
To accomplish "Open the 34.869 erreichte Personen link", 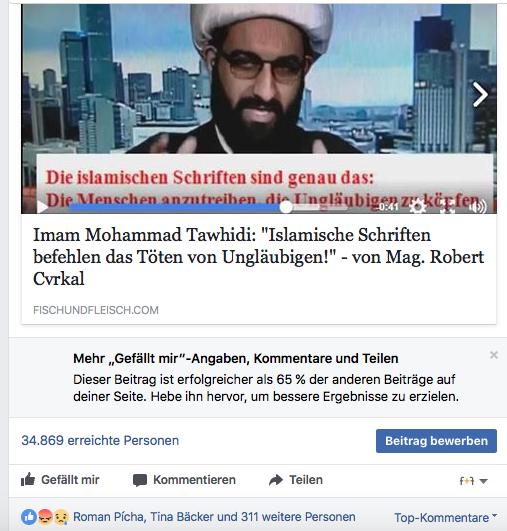I will coord(100,441).
